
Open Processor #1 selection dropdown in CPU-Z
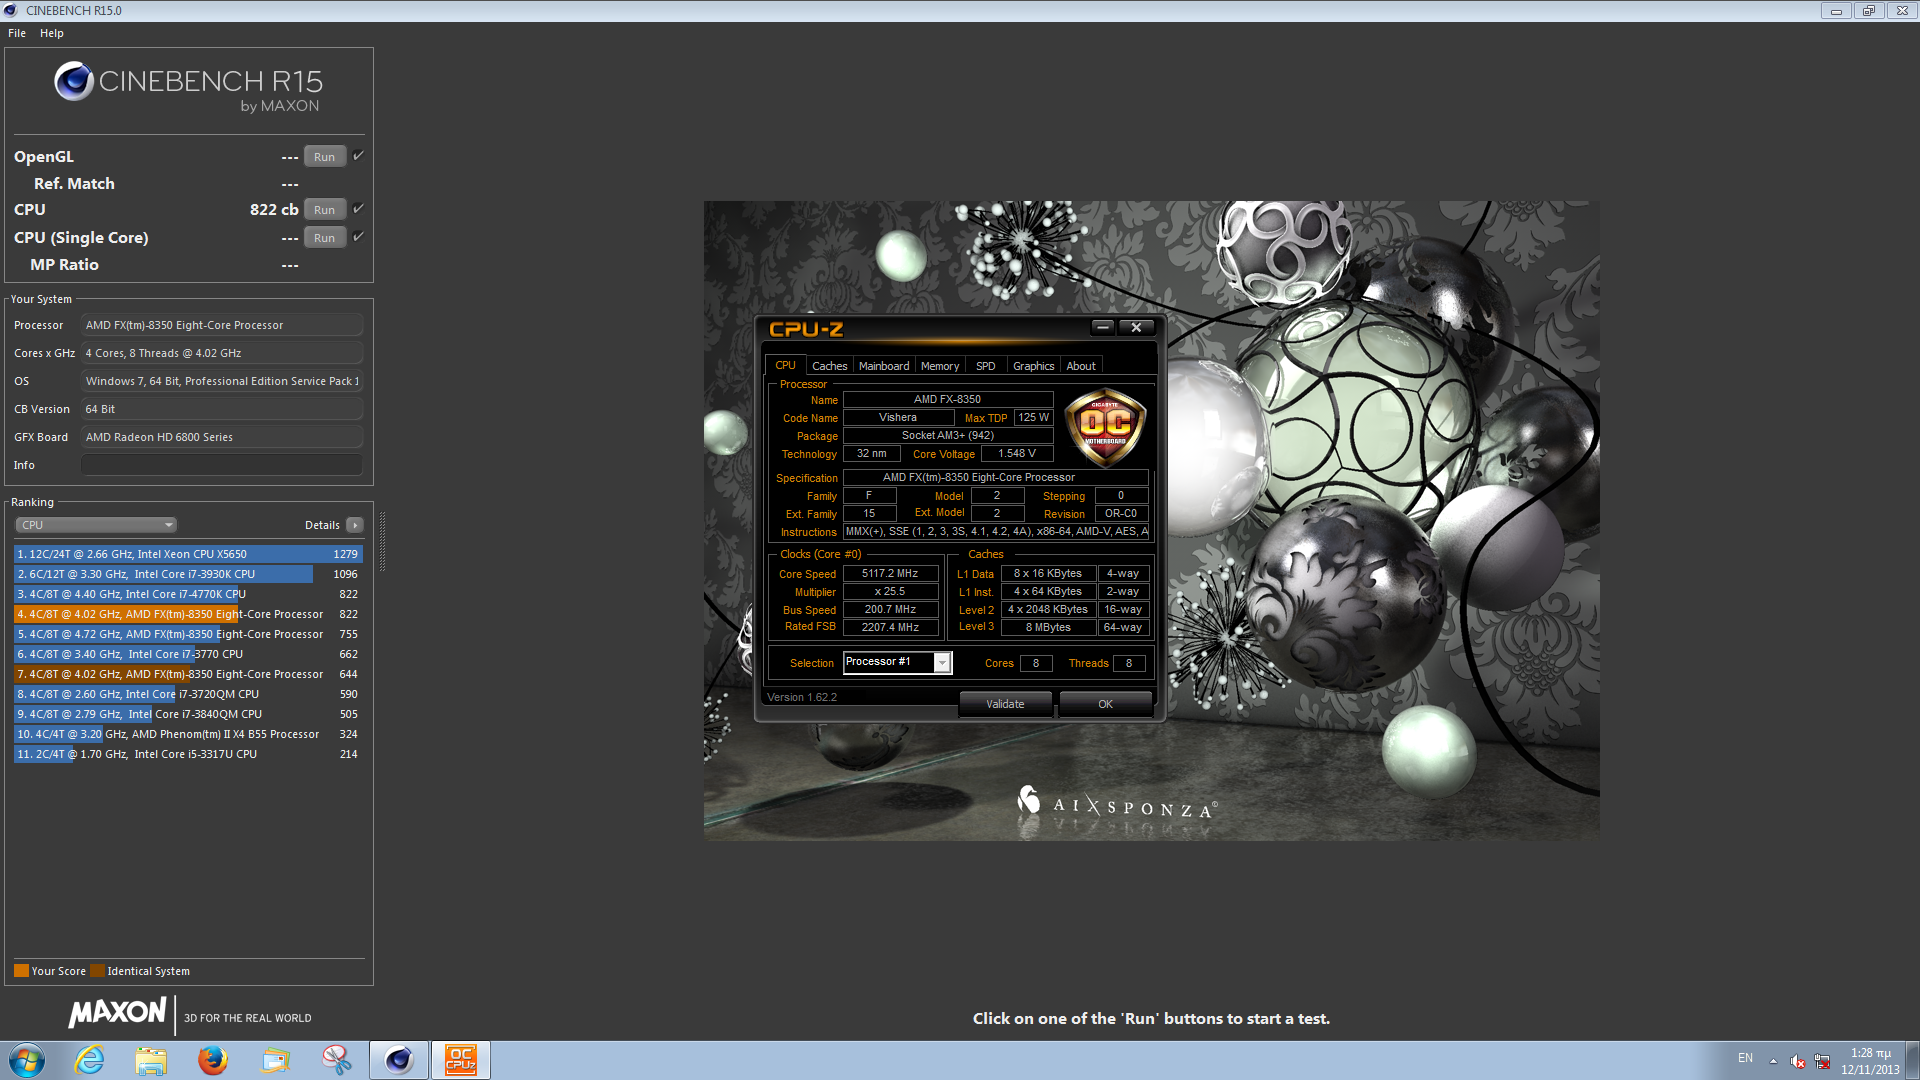942,663
